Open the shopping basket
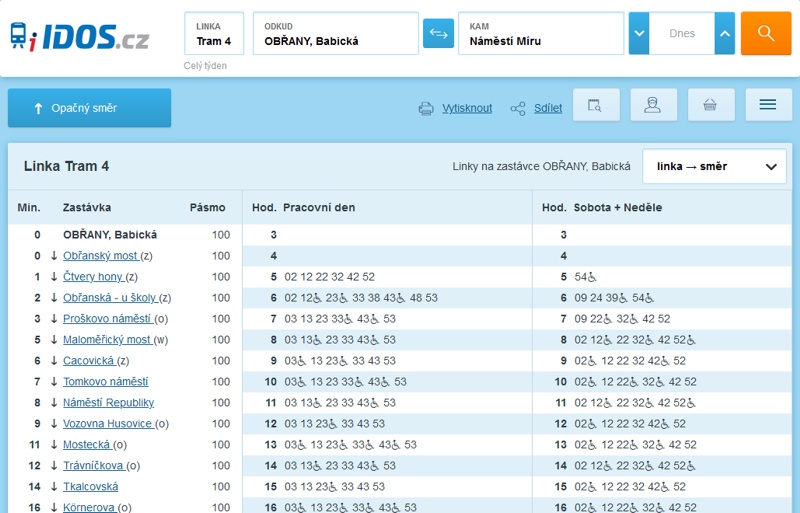The image size is (800, 513). tap(711, 106)
